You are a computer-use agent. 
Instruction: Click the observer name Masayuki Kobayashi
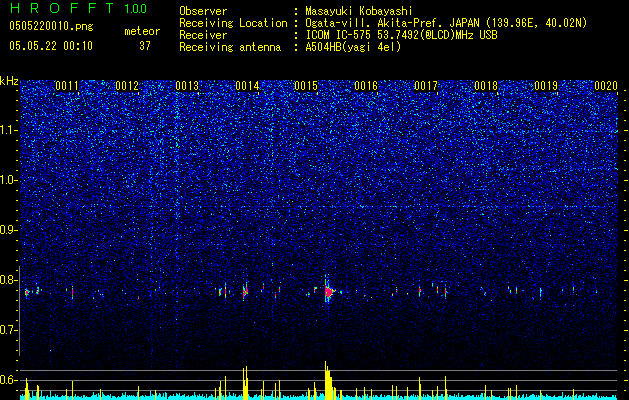pos(359,11)
